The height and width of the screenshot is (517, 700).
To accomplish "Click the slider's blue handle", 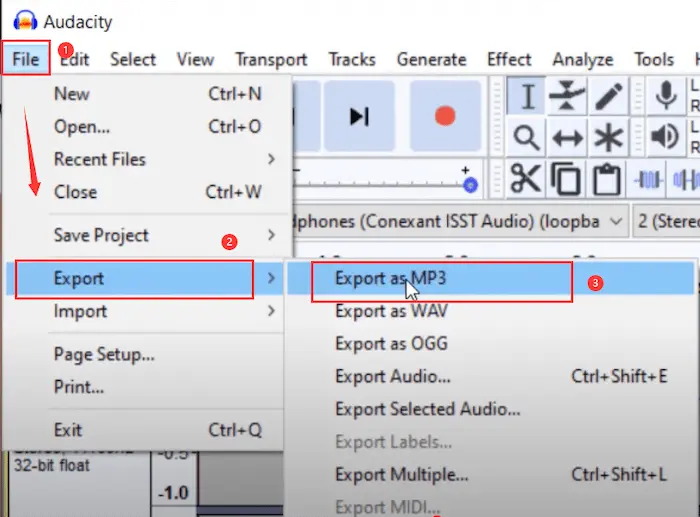I will coord(470,185).
